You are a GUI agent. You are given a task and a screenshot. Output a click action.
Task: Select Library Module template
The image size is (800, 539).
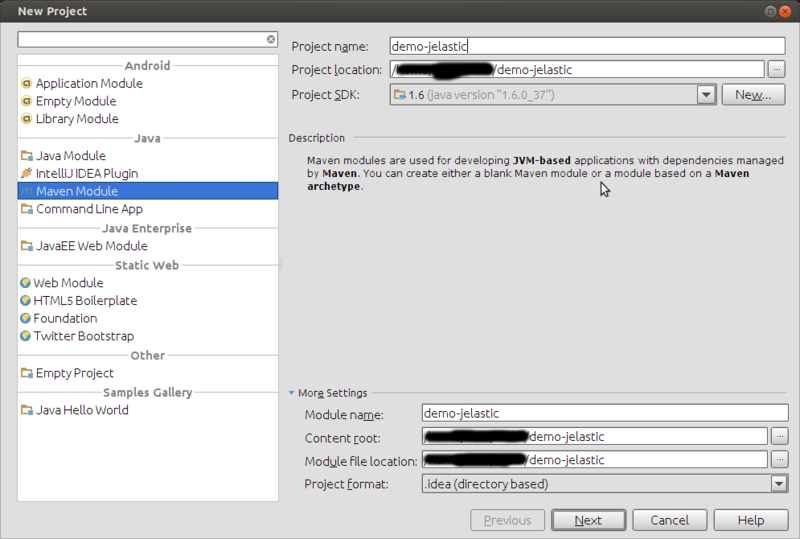(148, 119)
